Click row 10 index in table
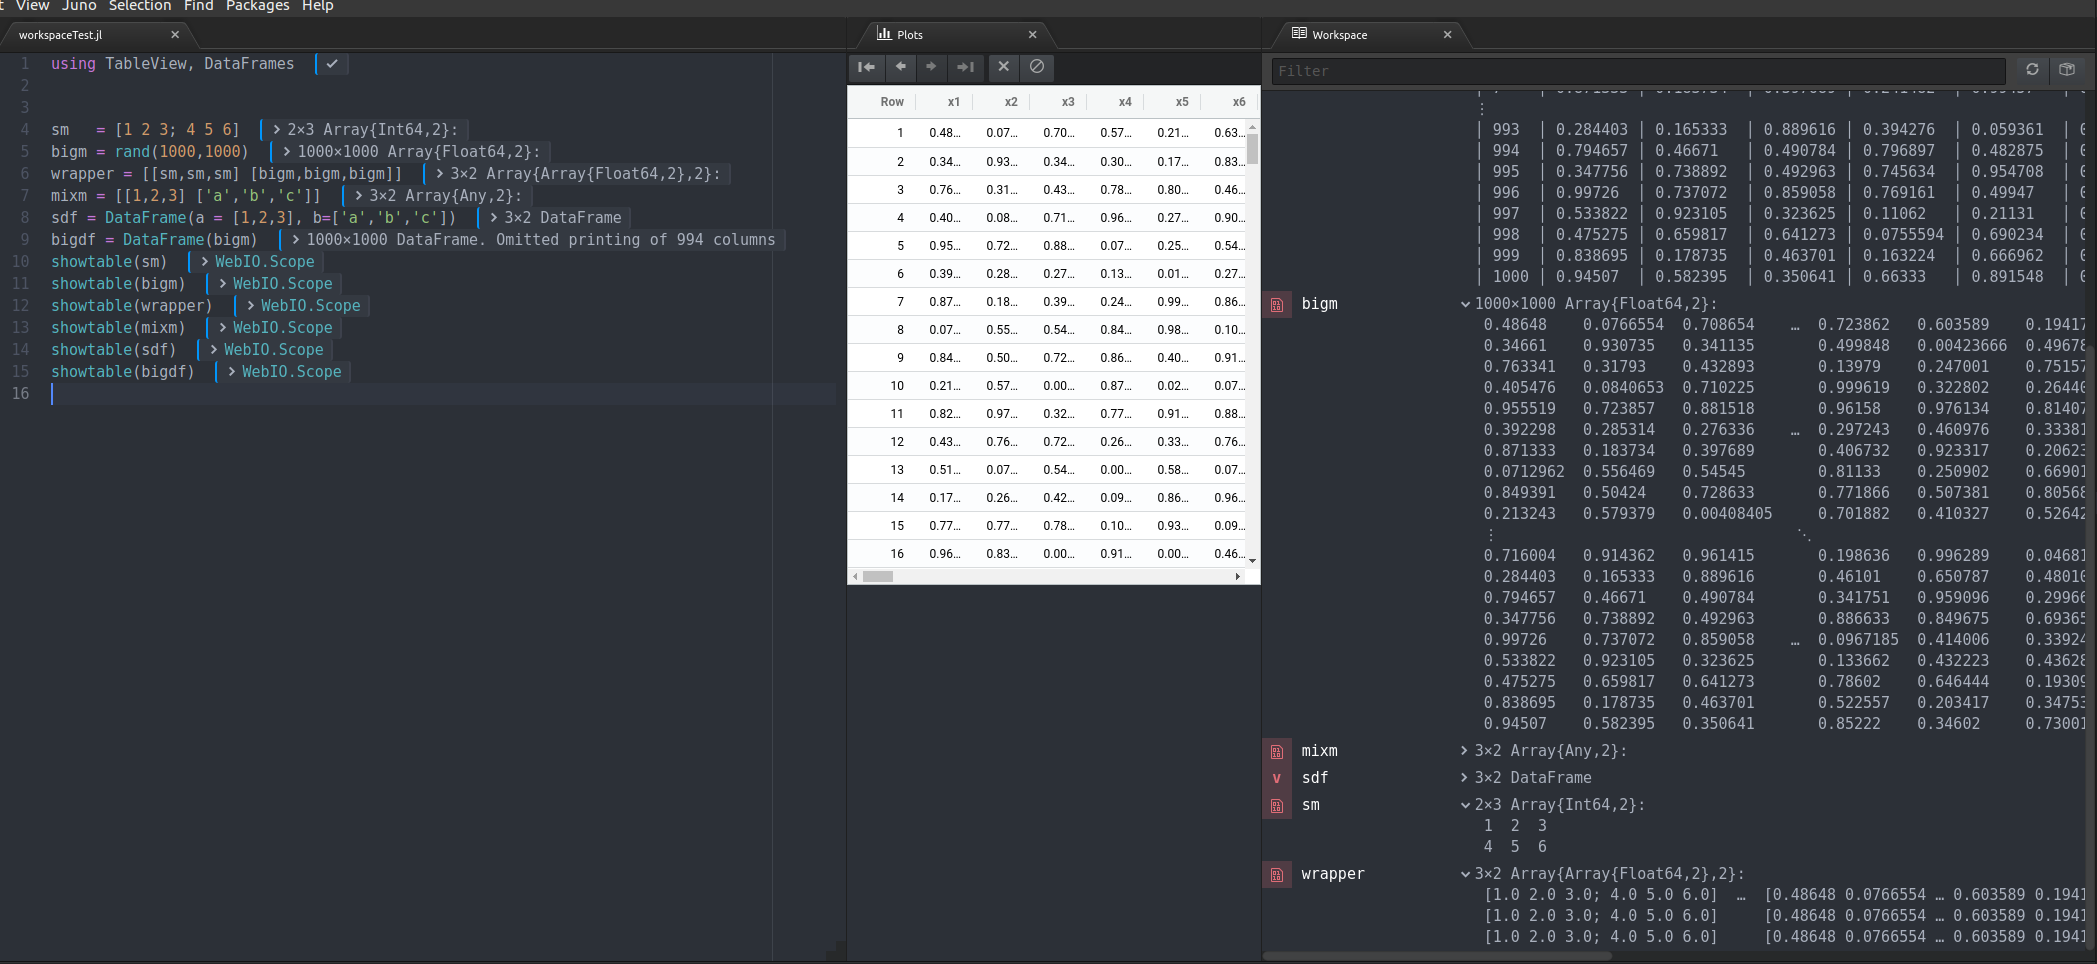Viewport: 2097px width, 964px height. 897,386
